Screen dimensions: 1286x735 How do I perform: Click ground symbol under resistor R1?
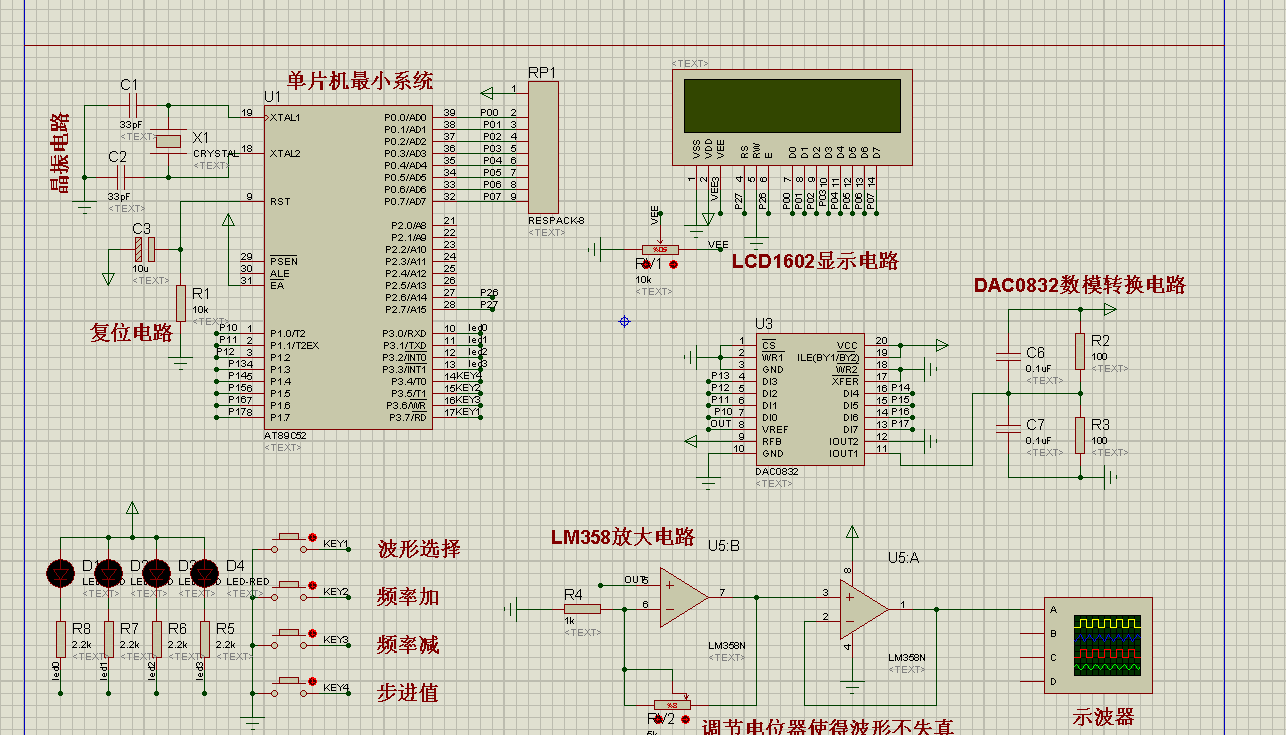[x=181, y=365]
